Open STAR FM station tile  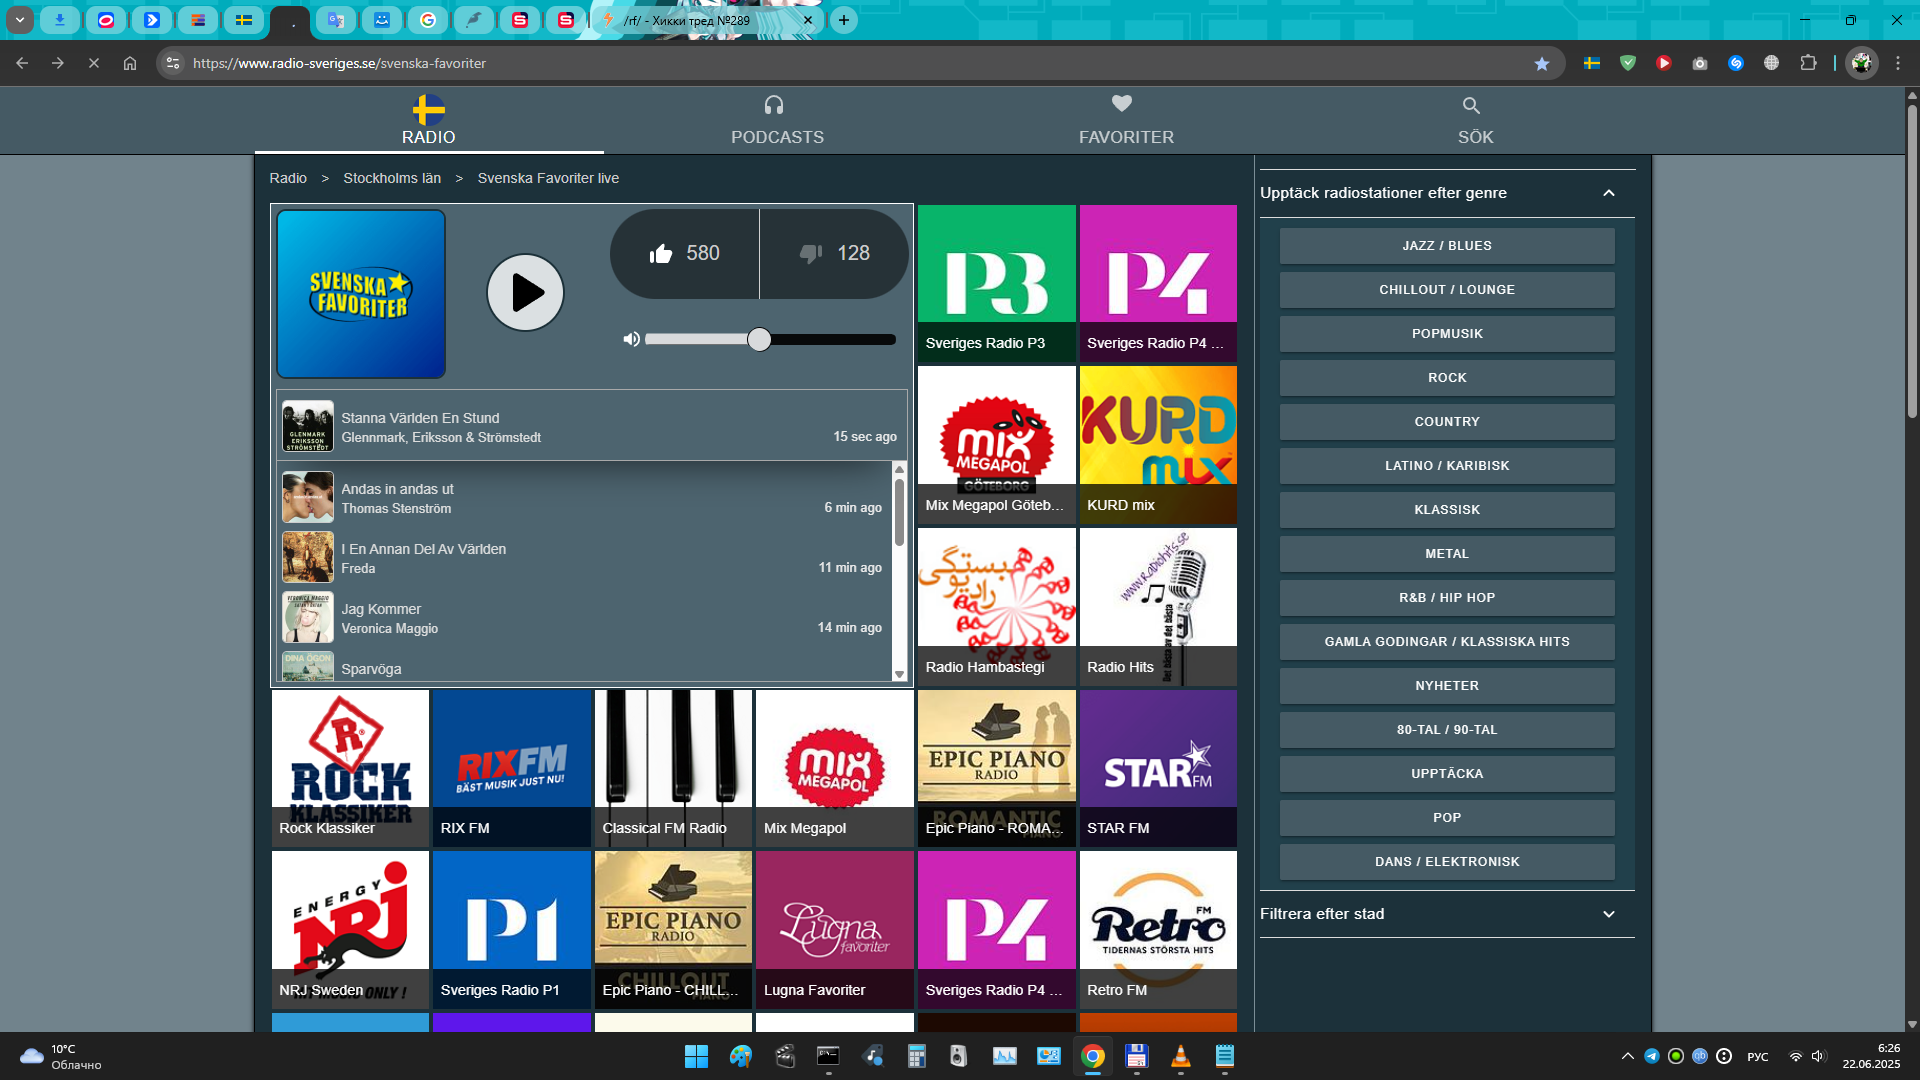tap(1158, 768)
